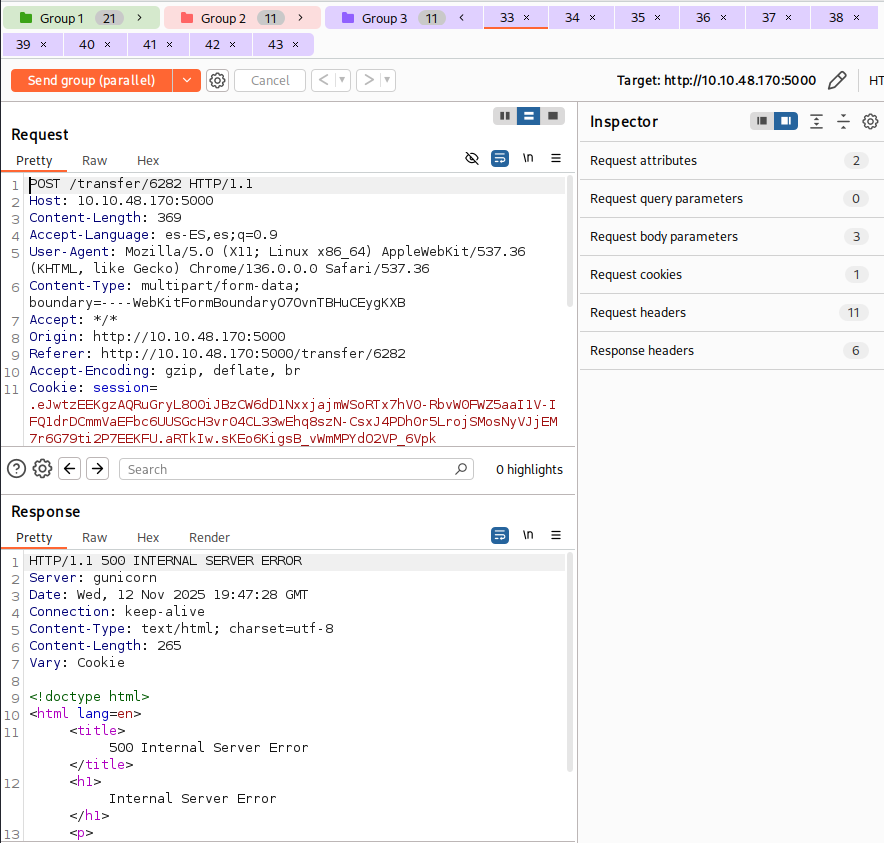Close Repeater tab 40
The width and height of the screenshot is (884, 843).
[x=107, y=45]
